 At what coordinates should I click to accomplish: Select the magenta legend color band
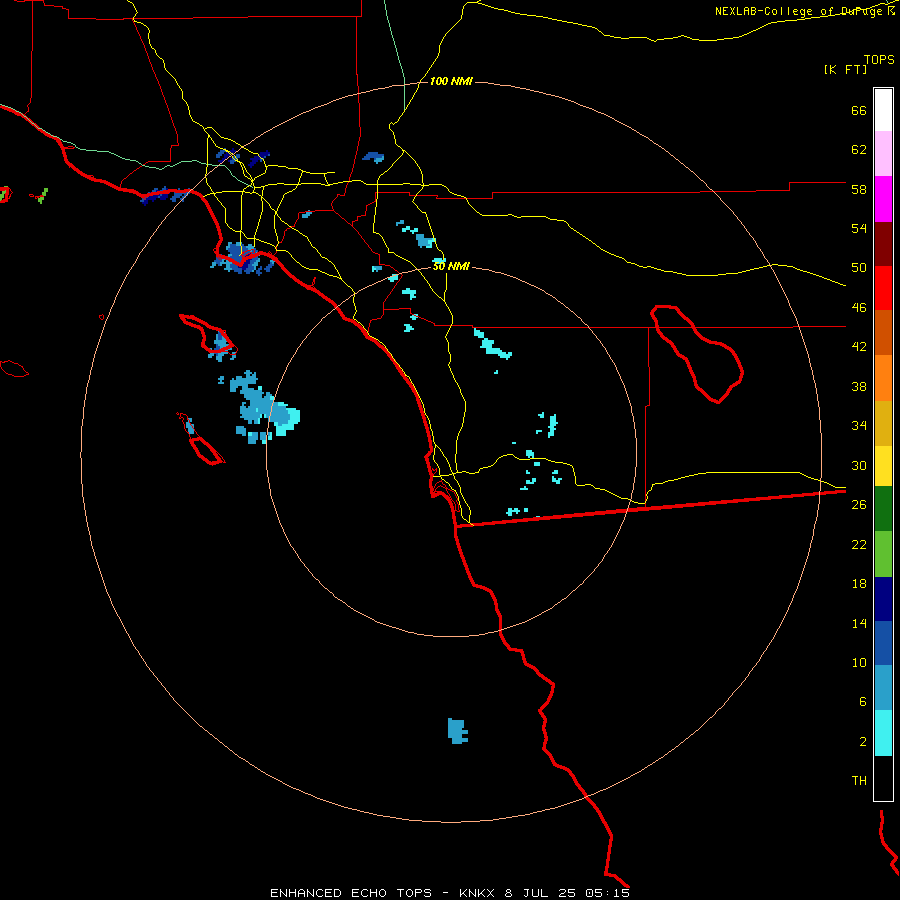[x=883, y=199]
